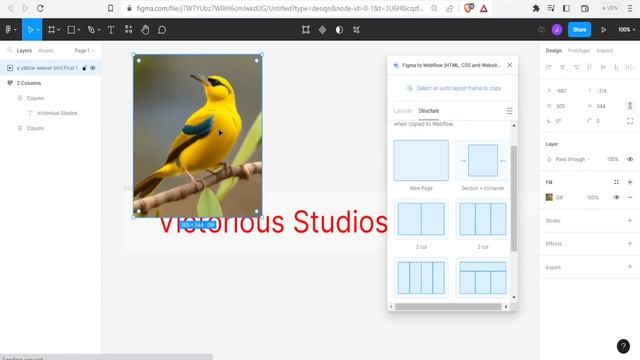Insert the 2 col structure
This screenshot has width=640, height=360.
tap(421, 219)
